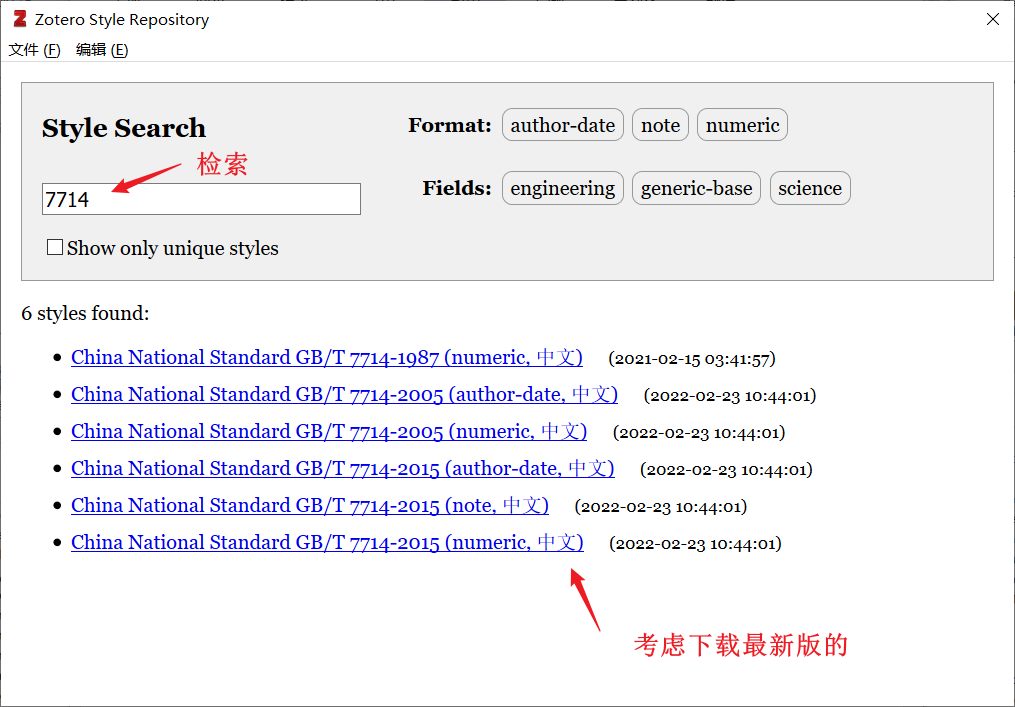Click the Style Search heading
1015x707 pixels.
124,128
